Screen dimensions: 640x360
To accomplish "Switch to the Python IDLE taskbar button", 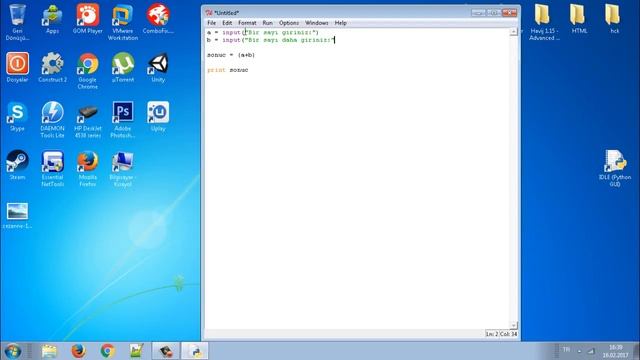I will (195, 351).
